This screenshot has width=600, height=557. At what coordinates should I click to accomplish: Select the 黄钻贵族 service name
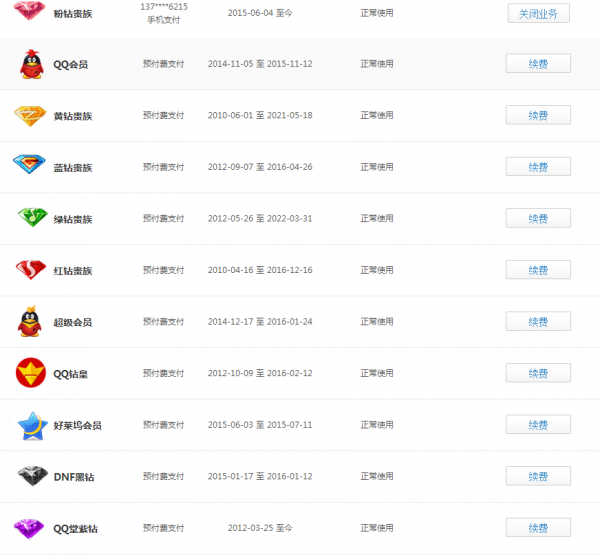pos(73,116)
